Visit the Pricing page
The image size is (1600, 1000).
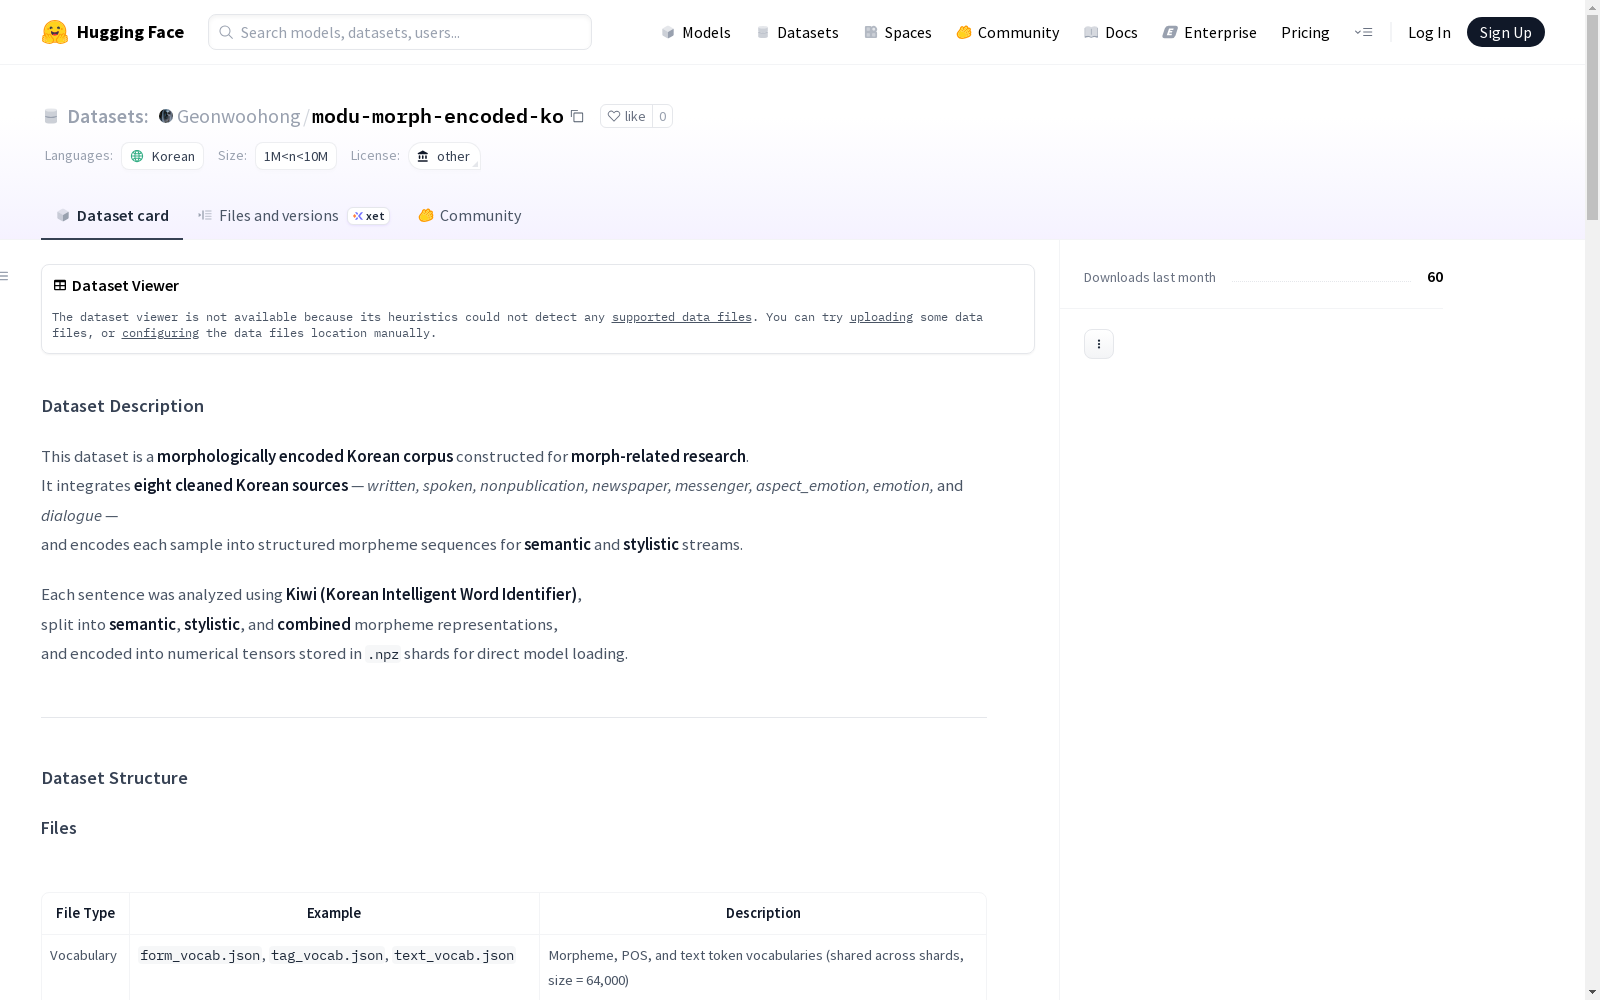(1305, 32)
